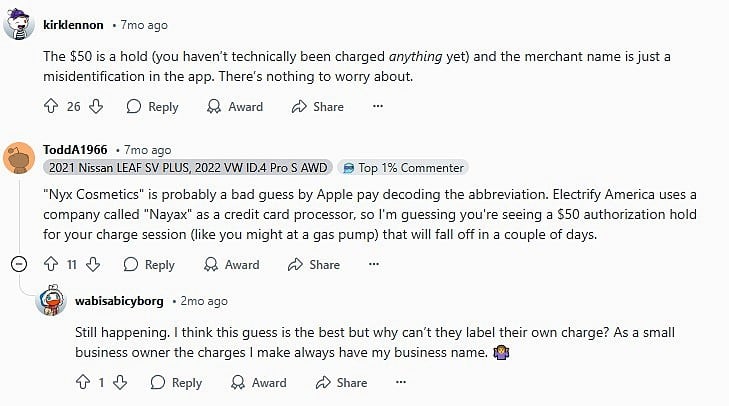Open wabisabicyborg's profile link

click(x=121, y=300)
